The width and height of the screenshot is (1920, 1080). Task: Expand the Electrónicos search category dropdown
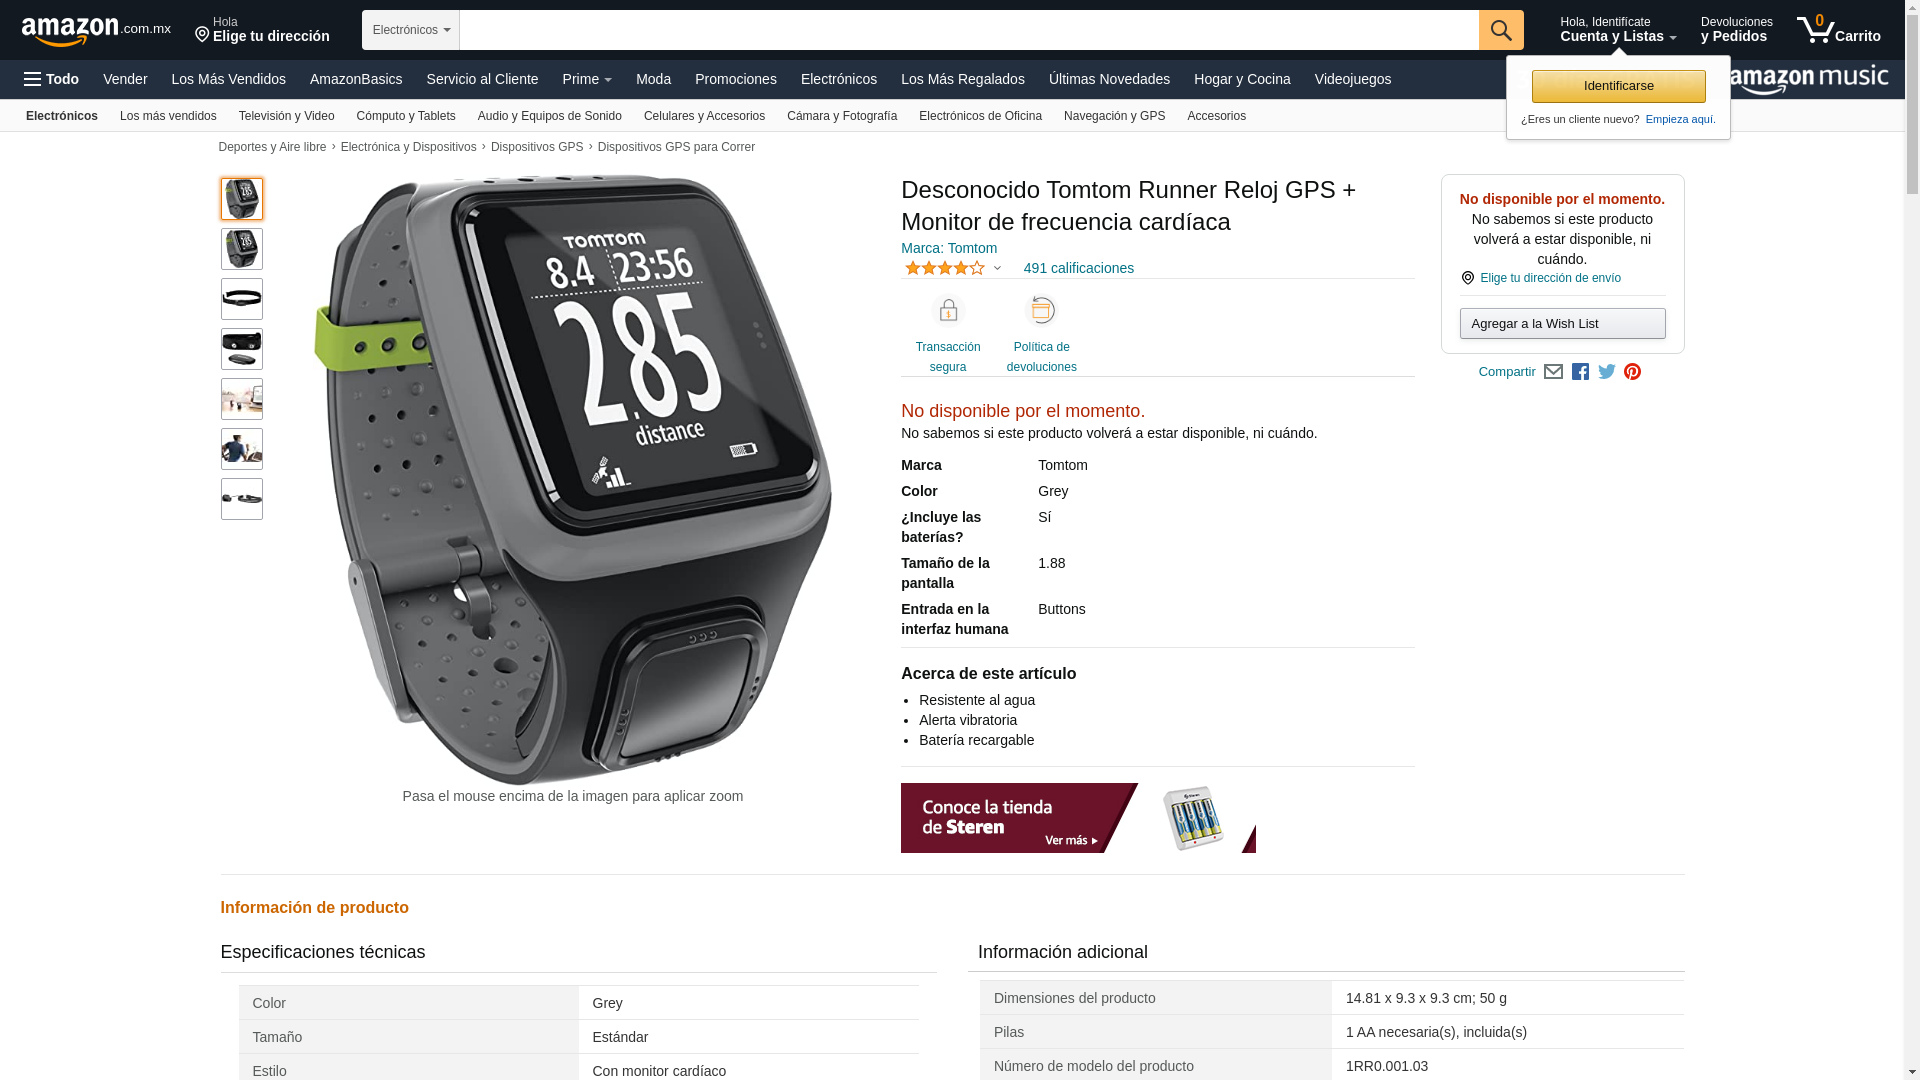point(411,30)
